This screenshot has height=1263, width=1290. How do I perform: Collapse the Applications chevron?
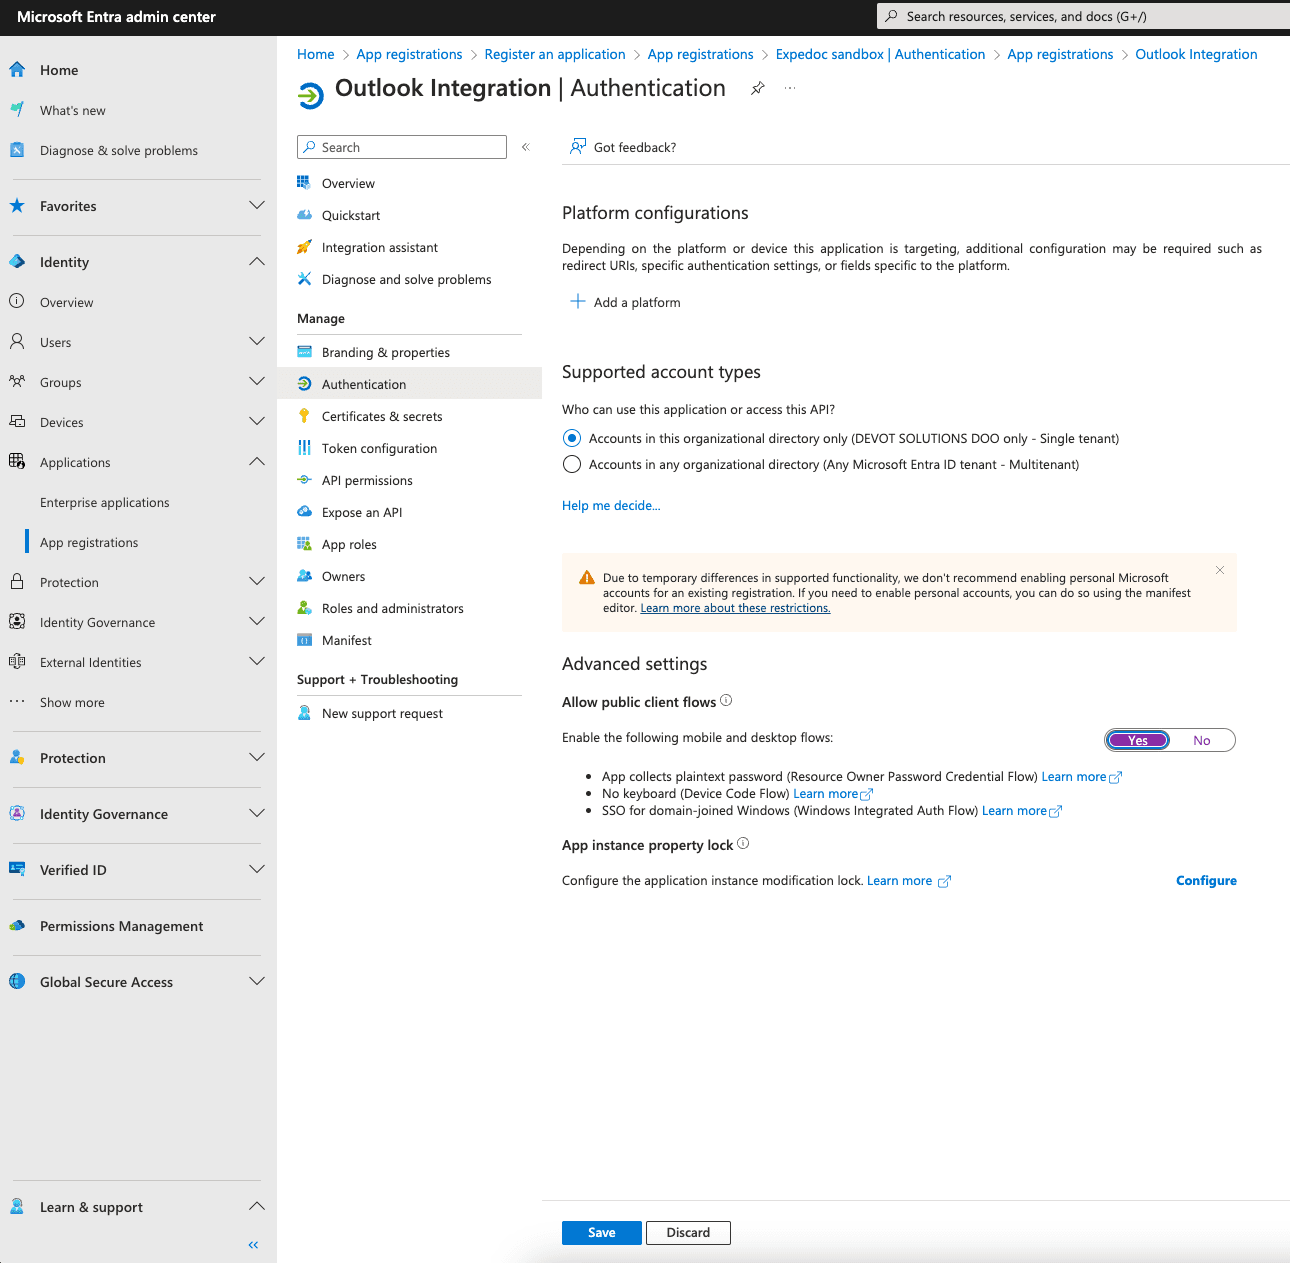(257, 461)
